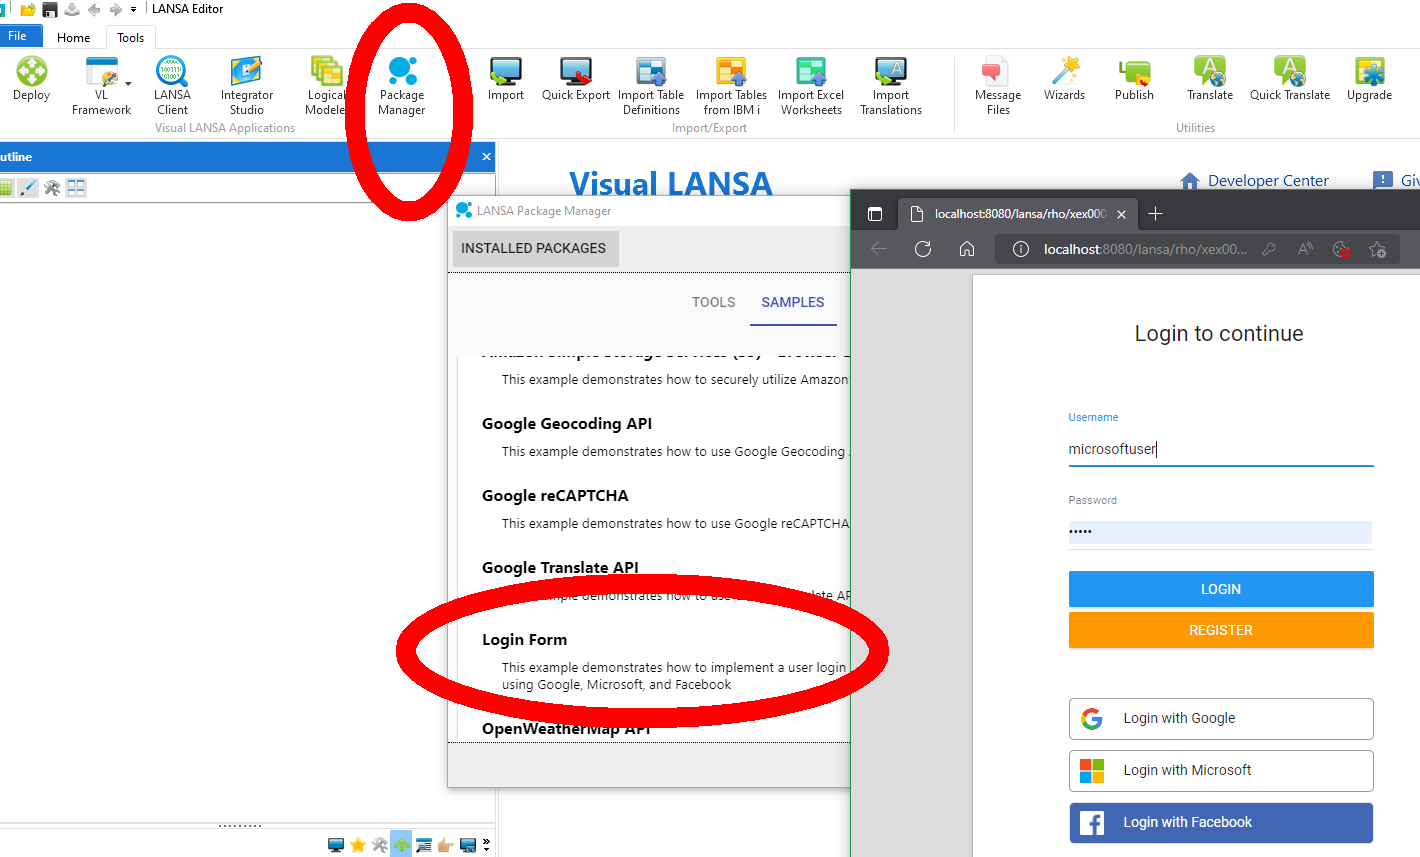Click the LOGIN button
This screenshot has height=857, width=1420.
click(x=1220, y=589)
